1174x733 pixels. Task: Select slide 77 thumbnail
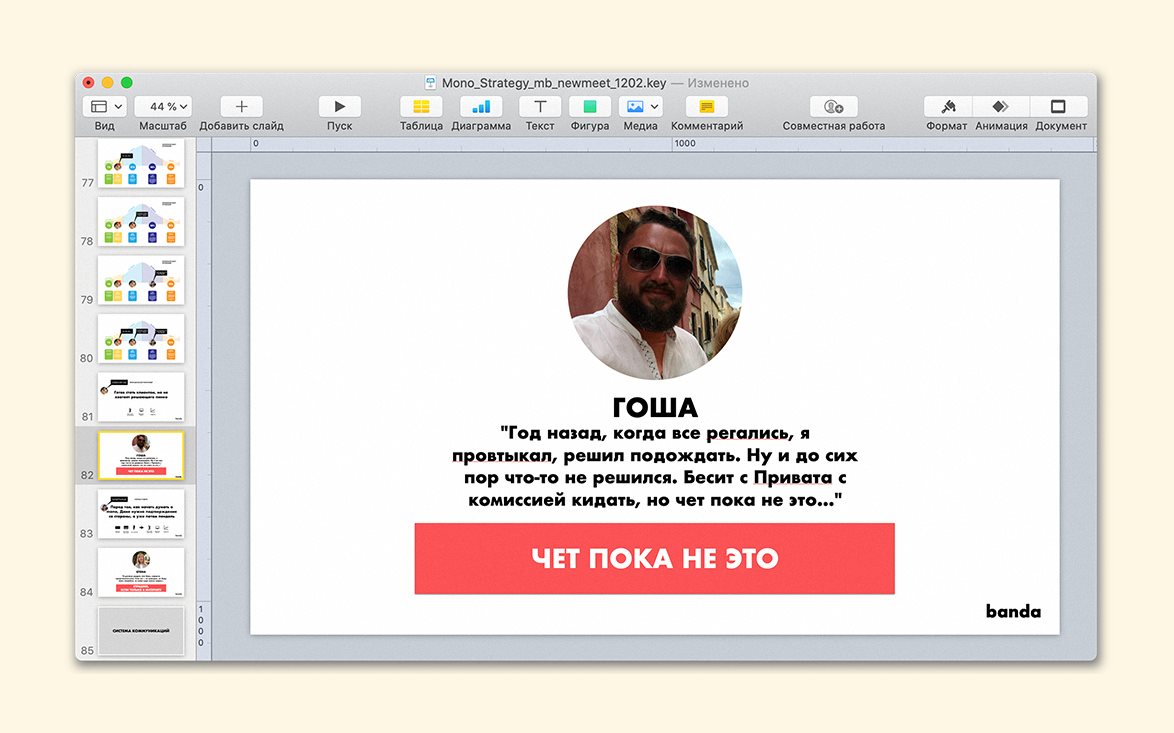[141, 162]
